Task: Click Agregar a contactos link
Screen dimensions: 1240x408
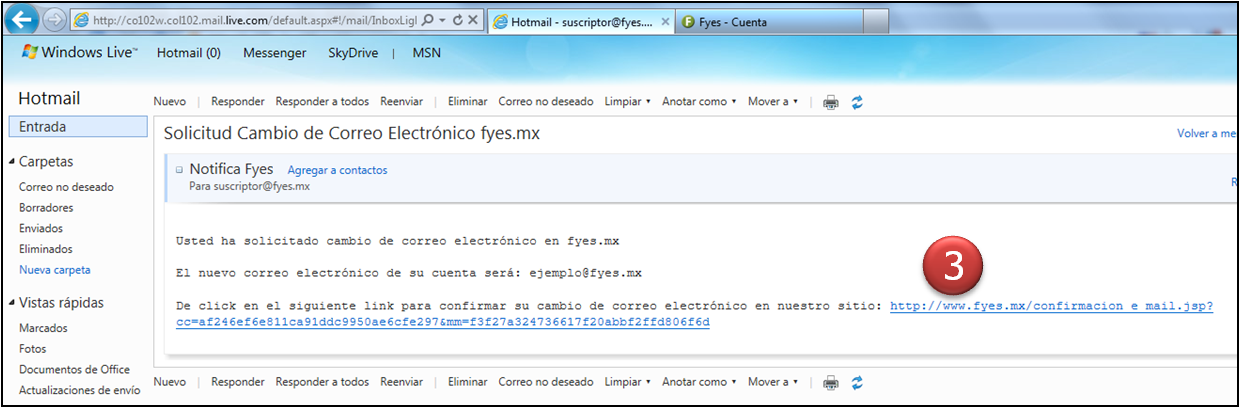Action: [337, 170]
